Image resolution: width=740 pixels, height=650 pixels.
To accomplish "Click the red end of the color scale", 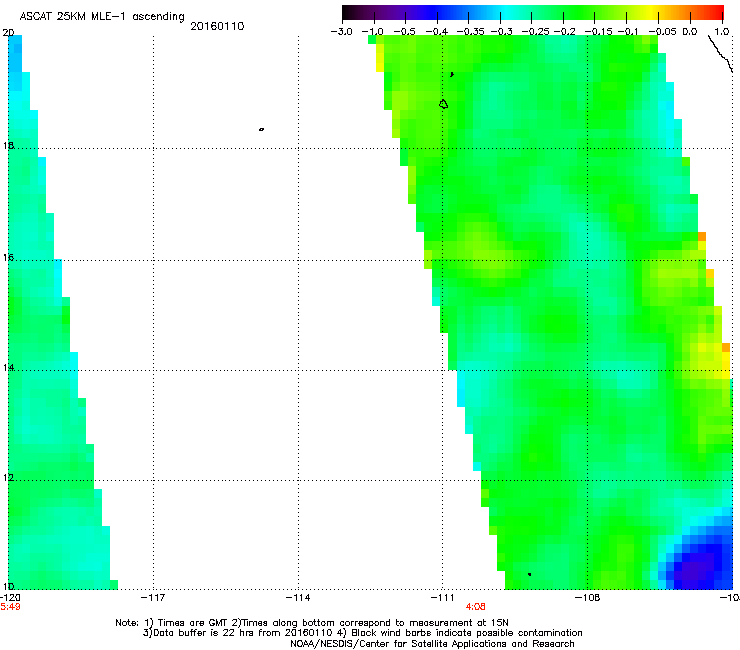I will (715, 12).
